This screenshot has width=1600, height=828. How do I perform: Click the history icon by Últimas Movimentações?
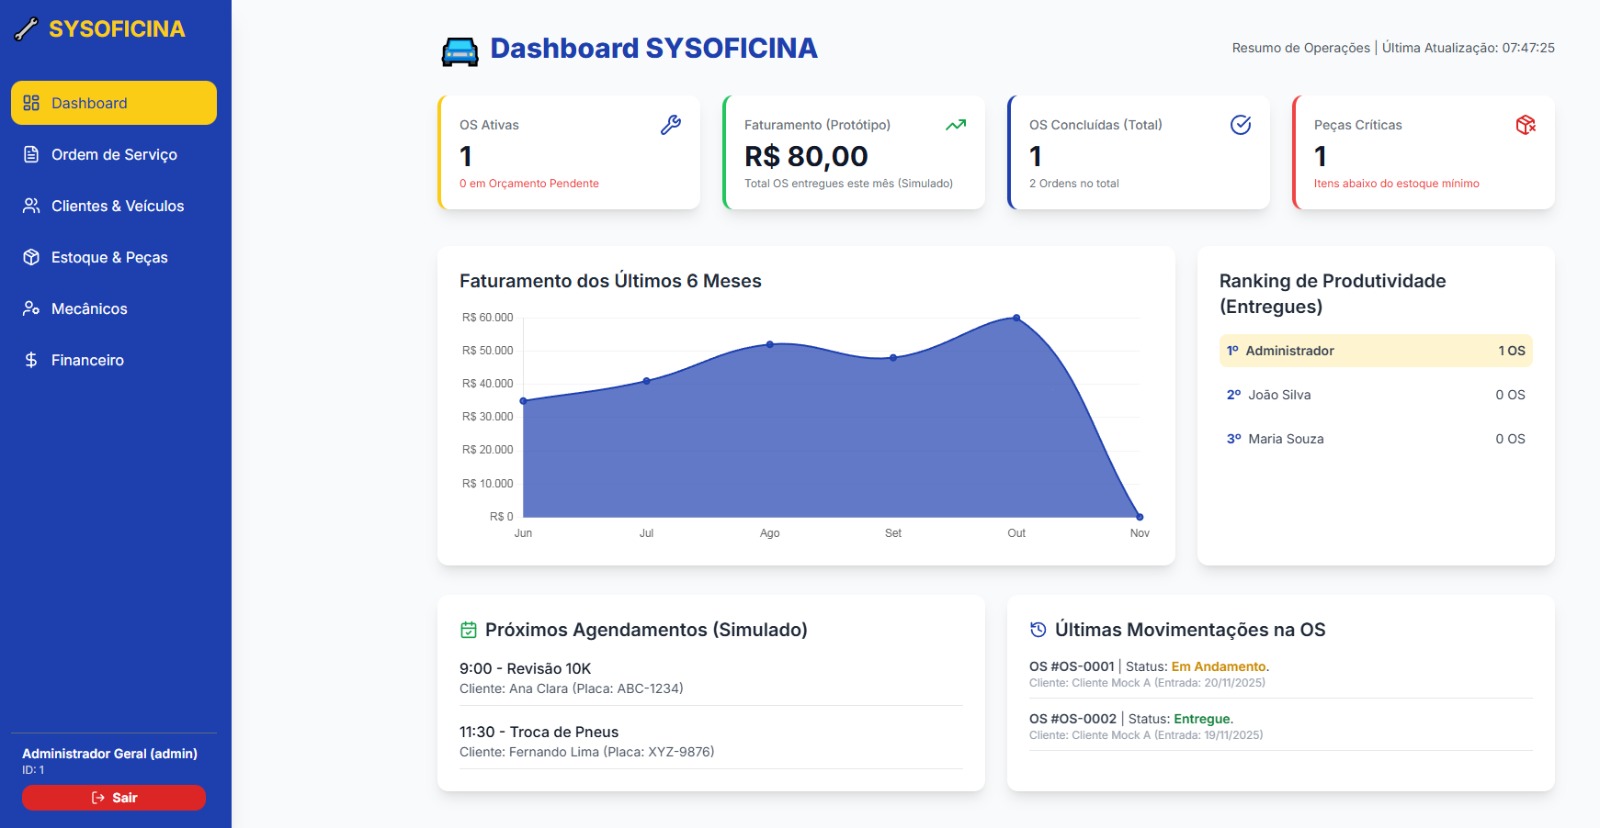coord(1038,630)
